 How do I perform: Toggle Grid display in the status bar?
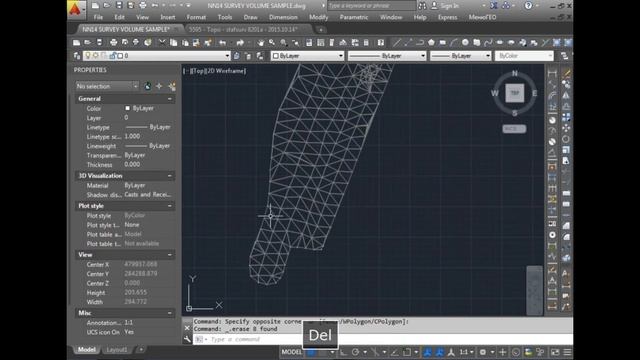[311, 352]
